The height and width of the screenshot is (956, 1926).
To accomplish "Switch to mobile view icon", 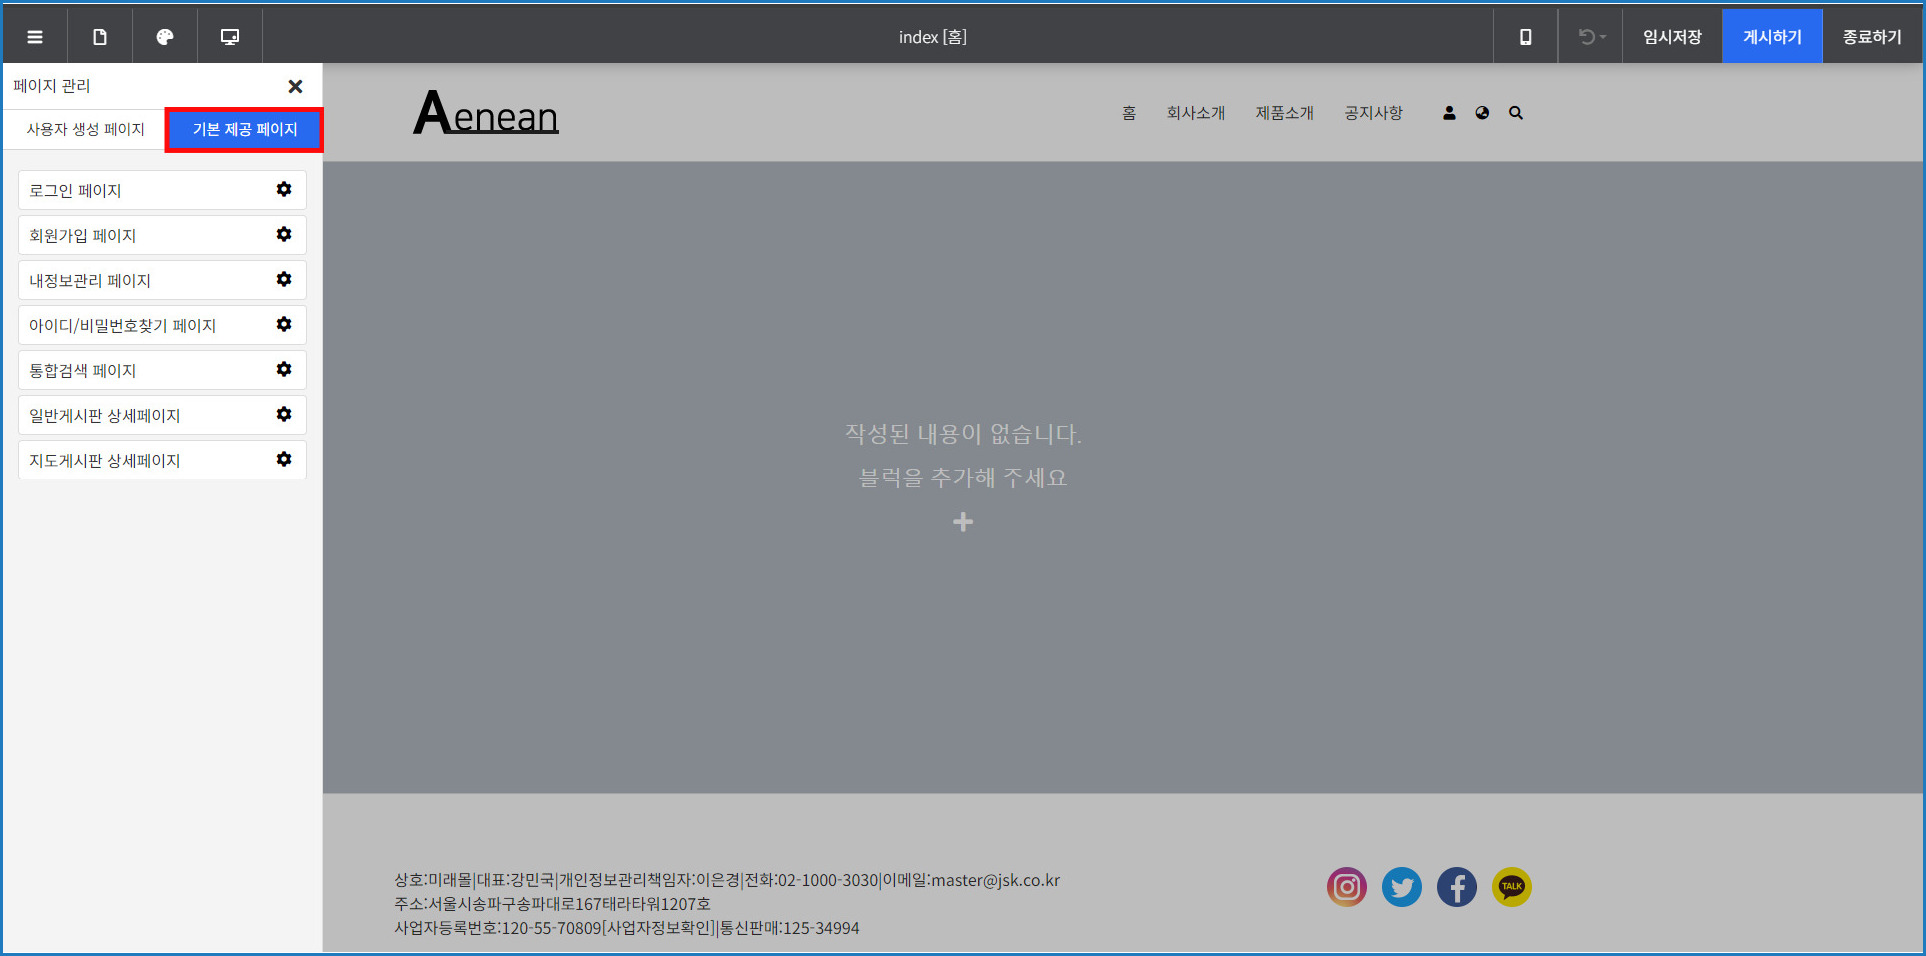I will [1525, 37].
